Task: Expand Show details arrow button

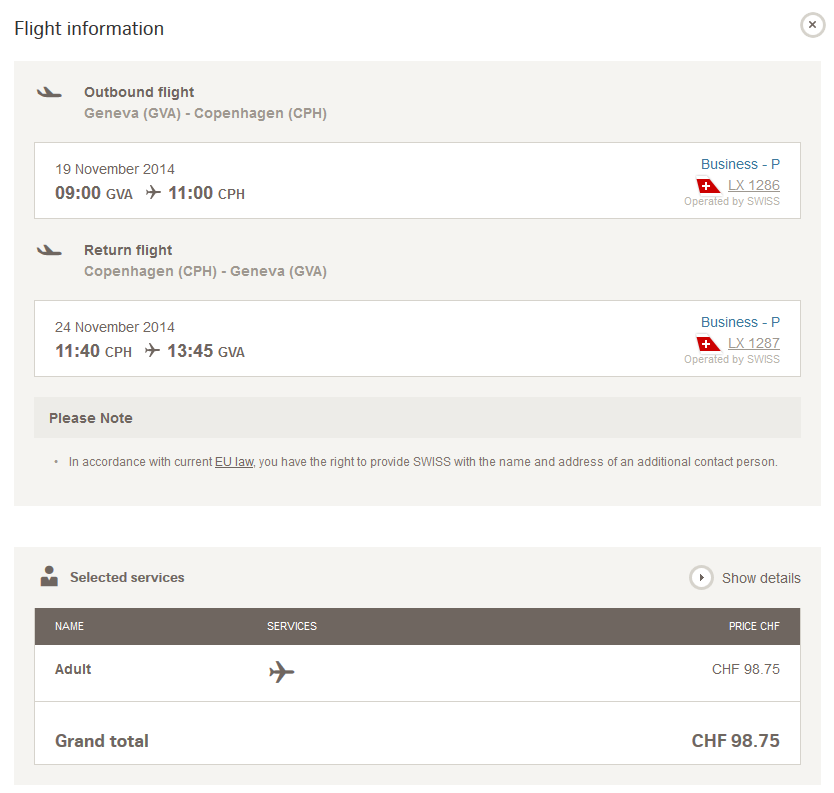Action: tap(701, 578)
